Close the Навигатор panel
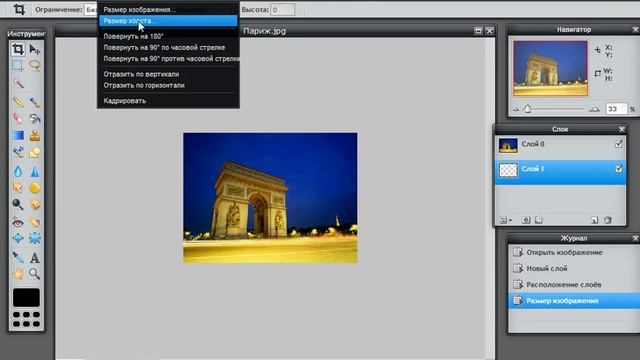The width and height of the screenshot is (640, 360). pos(636,29)
